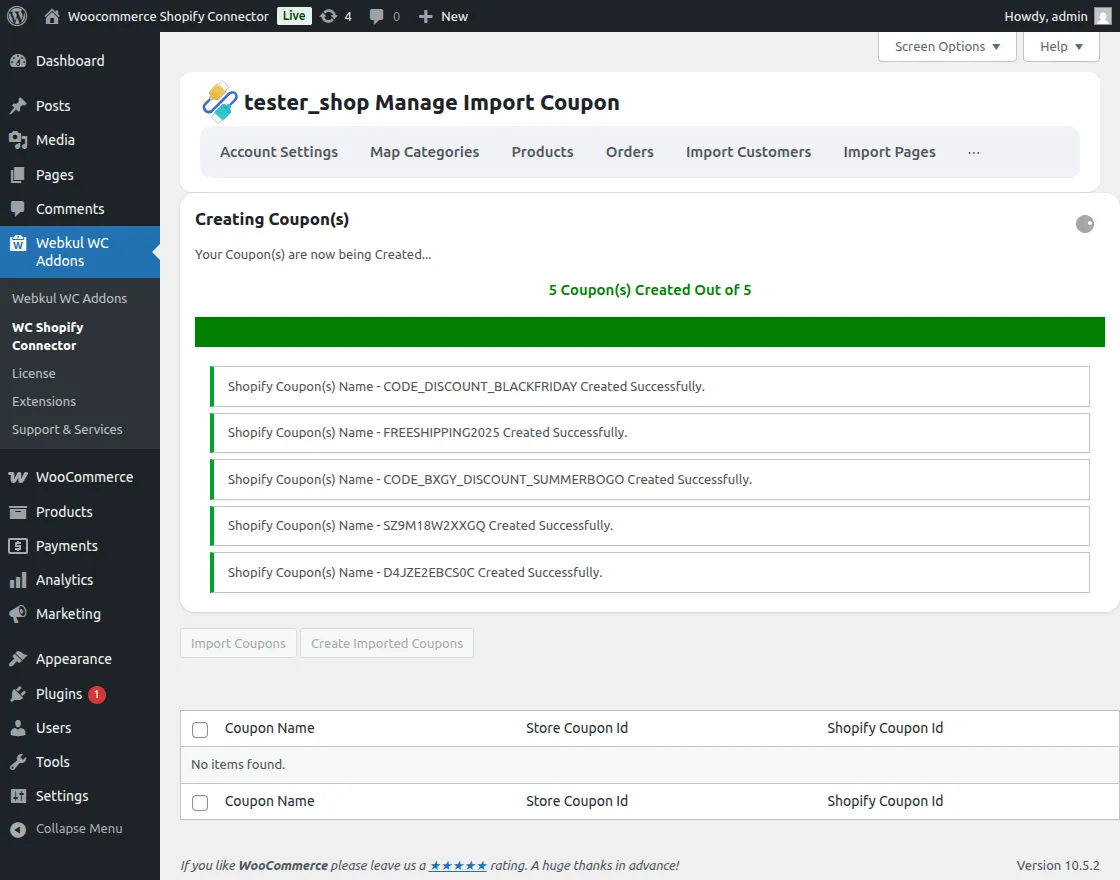Click the WordPress logo icon
Viewport: 1120px width, 880px height.
click(x=16, y=16)
